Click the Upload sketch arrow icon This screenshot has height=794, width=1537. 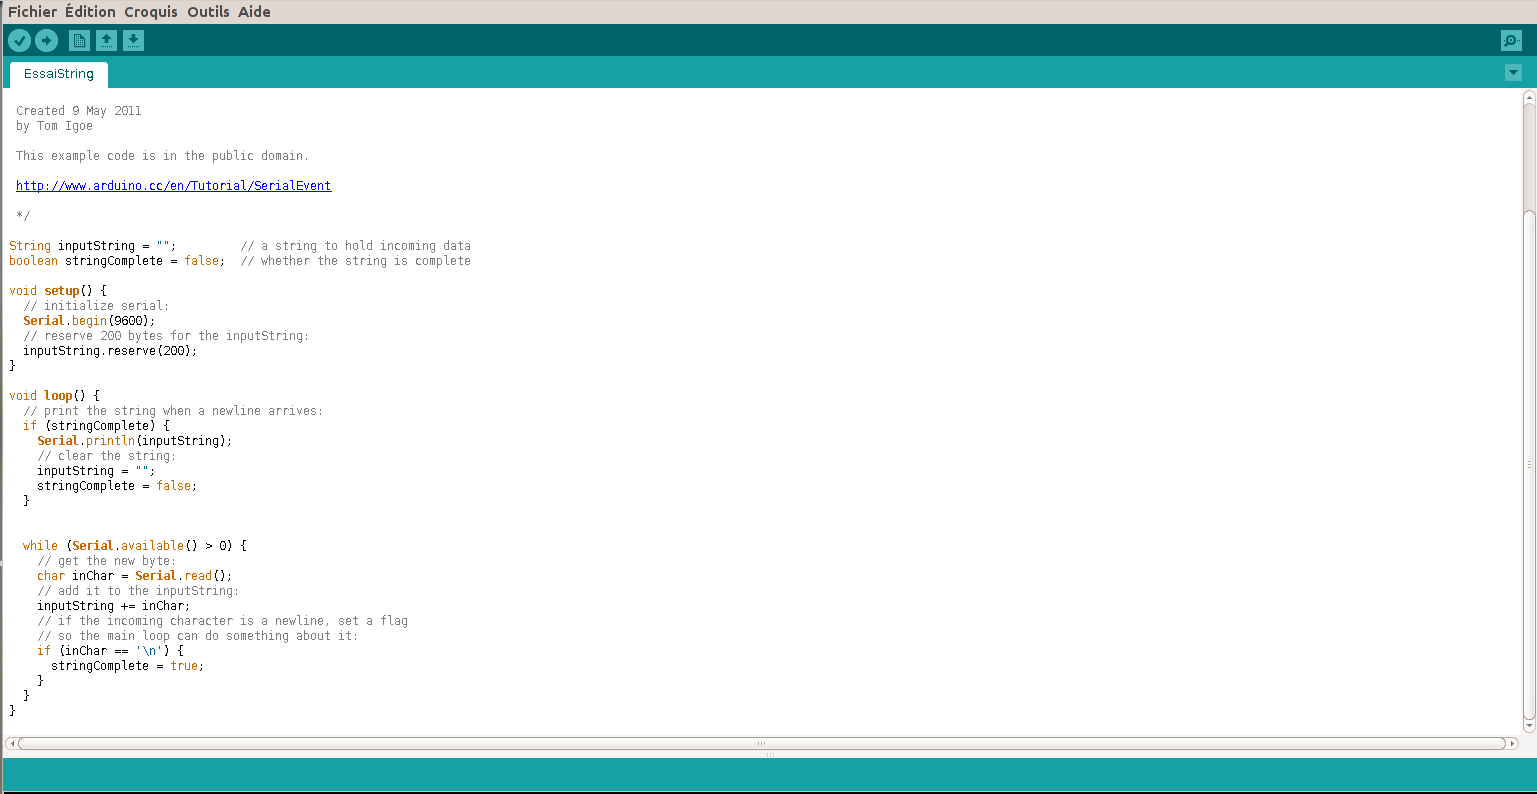(47, 40)
